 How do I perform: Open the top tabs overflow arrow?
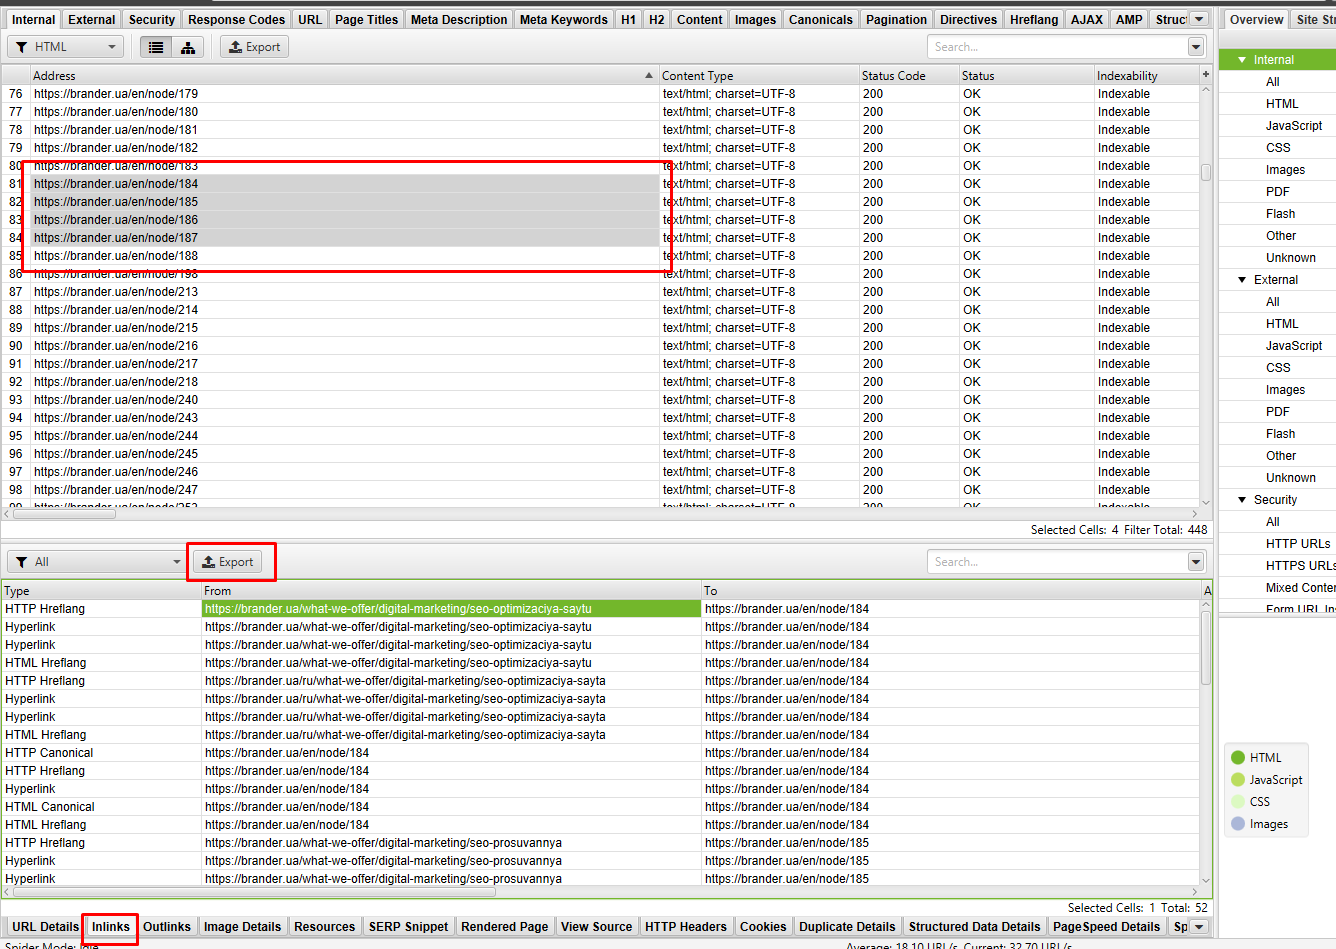tap(1200, 19)
